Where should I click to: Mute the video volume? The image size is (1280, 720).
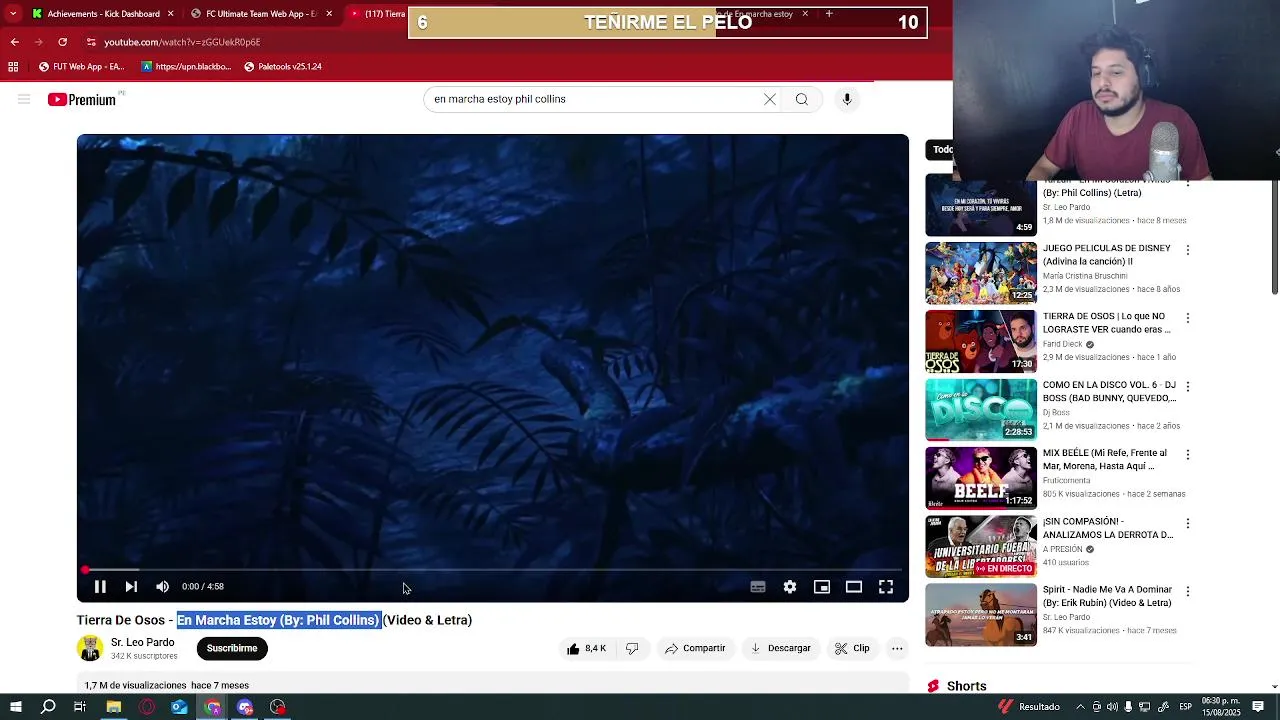162,587
